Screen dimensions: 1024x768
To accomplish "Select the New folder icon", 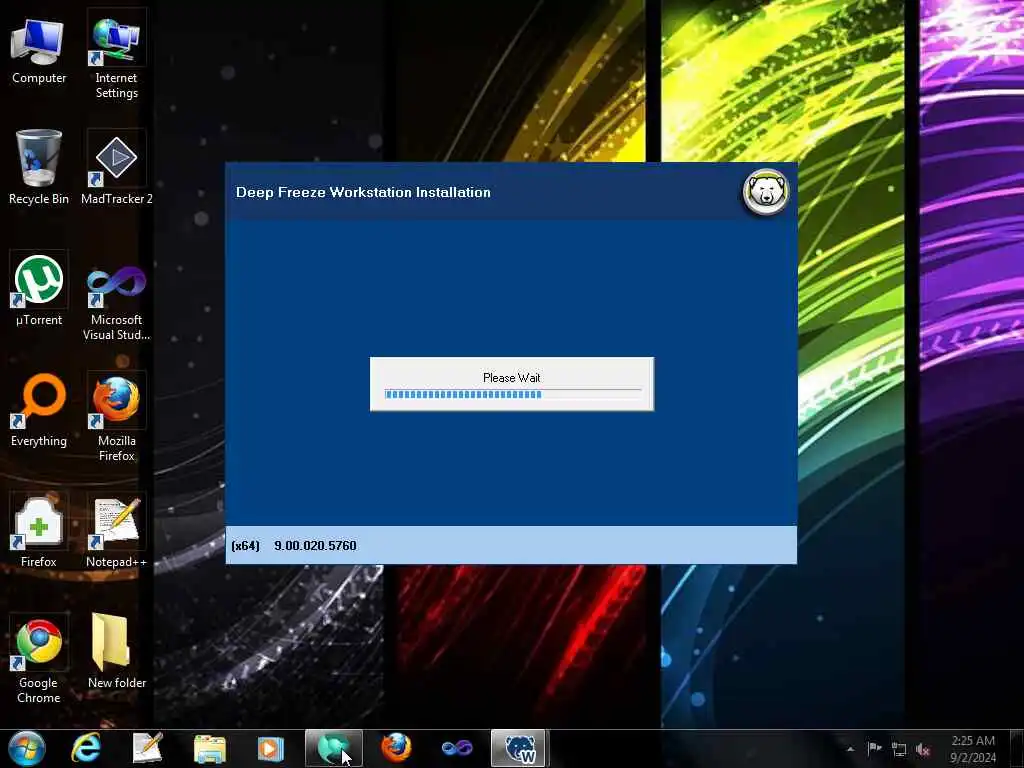I will (116, 652).
